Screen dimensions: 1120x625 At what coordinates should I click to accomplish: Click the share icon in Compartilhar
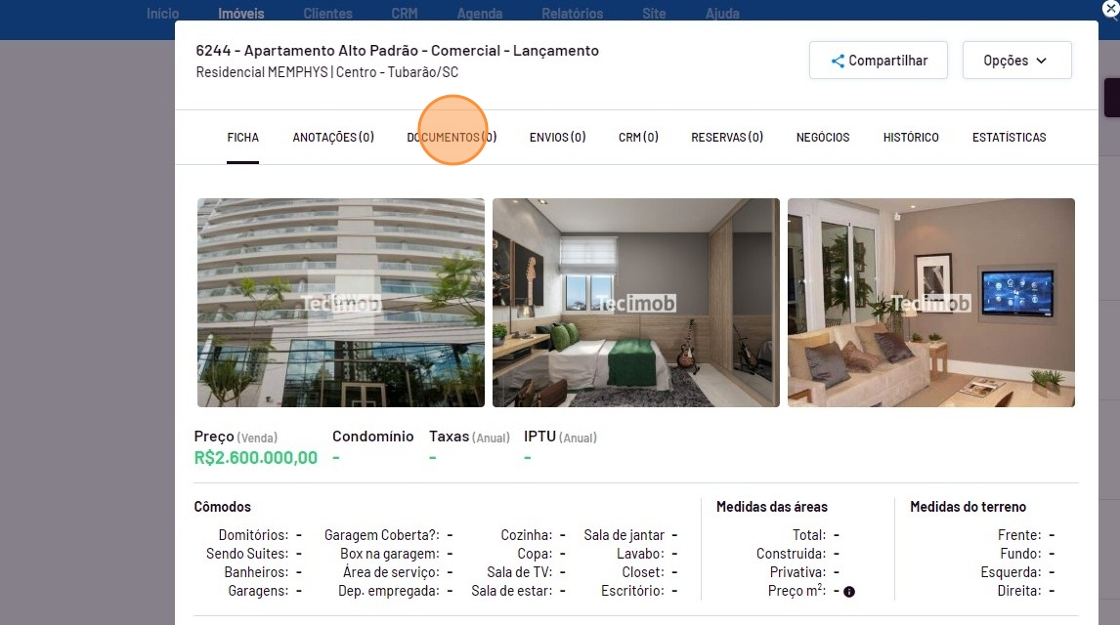pos(837,61)
